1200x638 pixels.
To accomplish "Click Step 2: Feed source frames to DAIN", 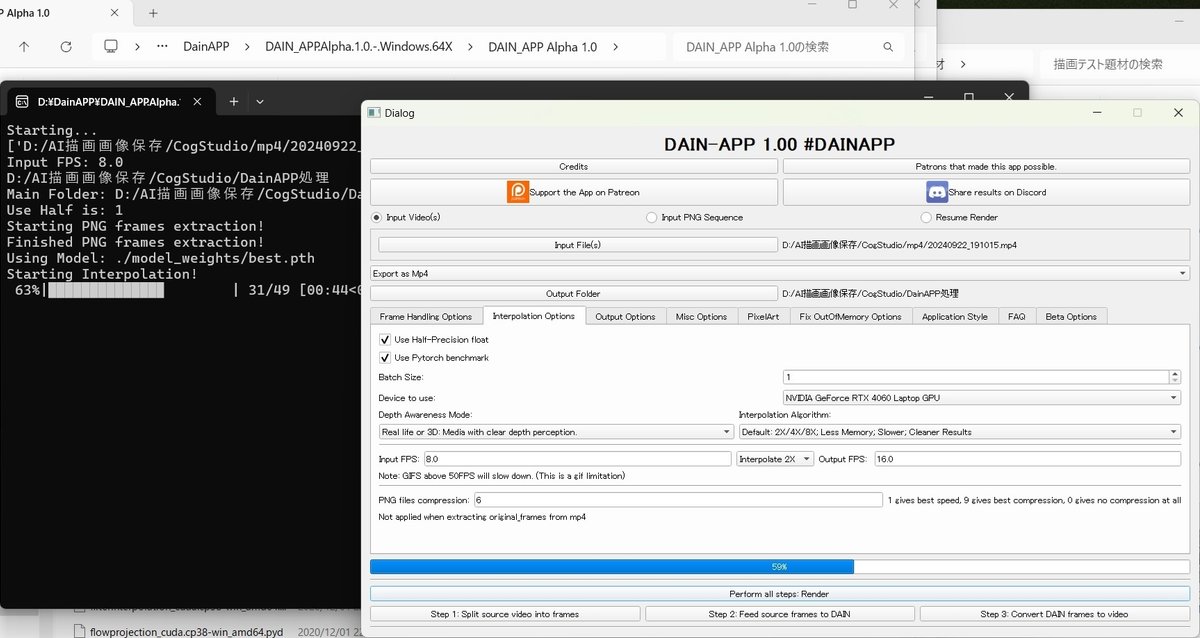I will click(x=779, y=614).
